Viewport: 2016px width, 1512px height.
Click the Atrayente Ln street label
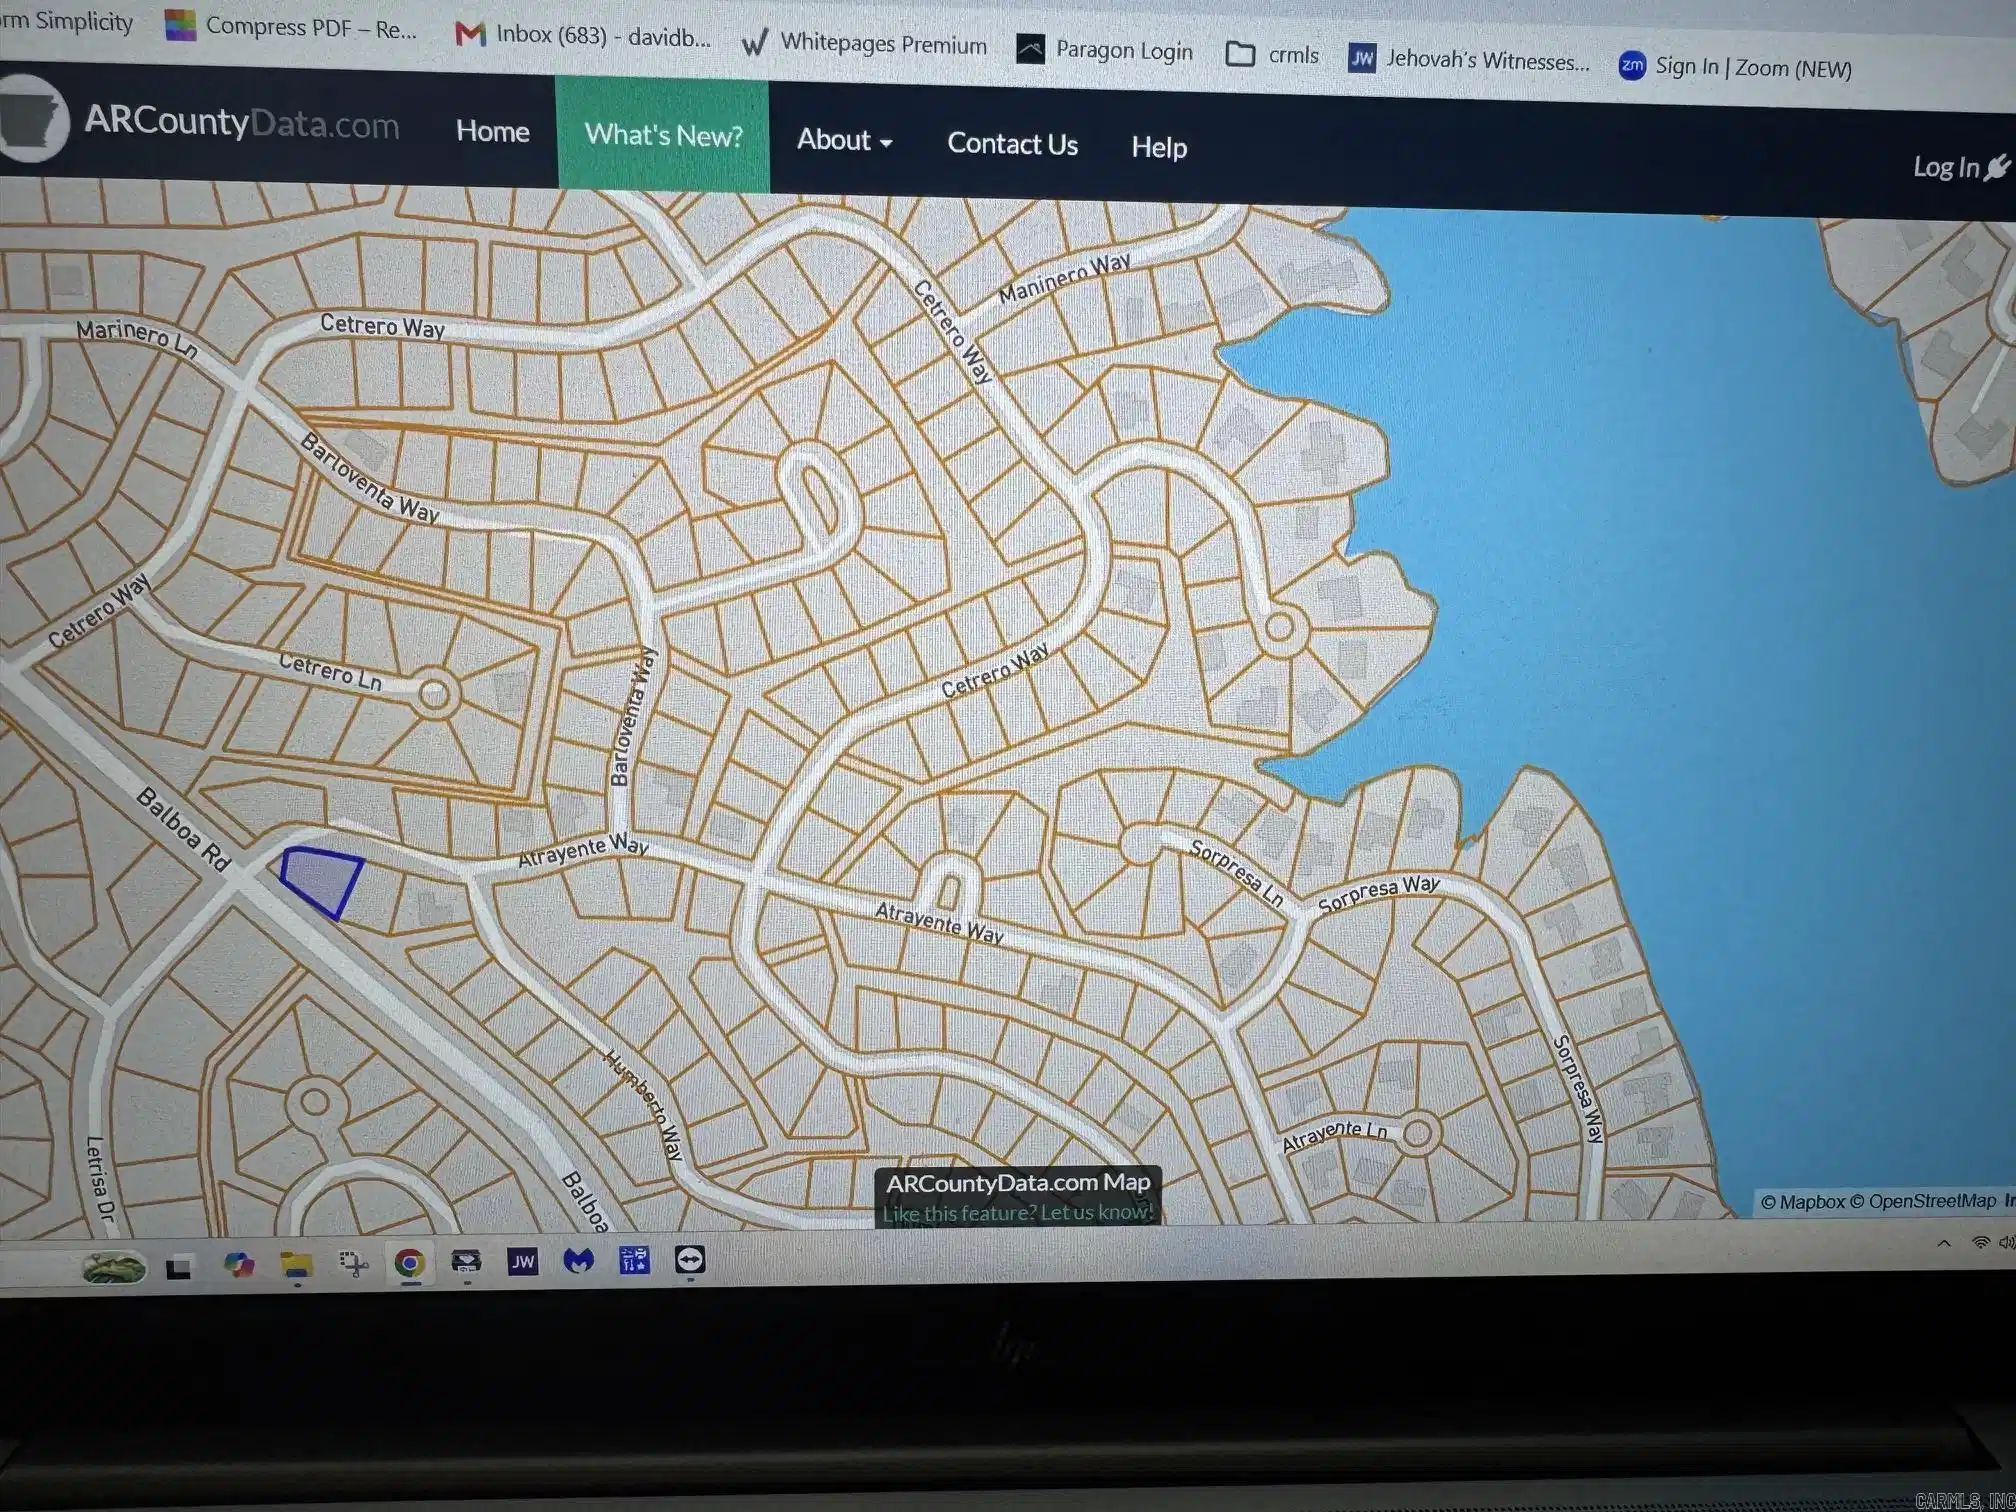tap(1335, 1135)
